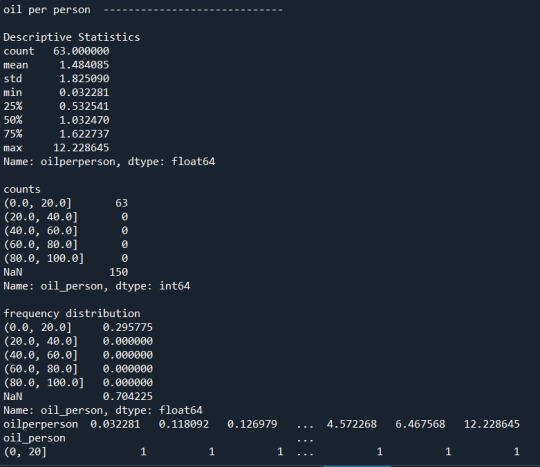Click "Name: oil_person, dtype: float64" line
540x467 pixels.
point(103,410)
